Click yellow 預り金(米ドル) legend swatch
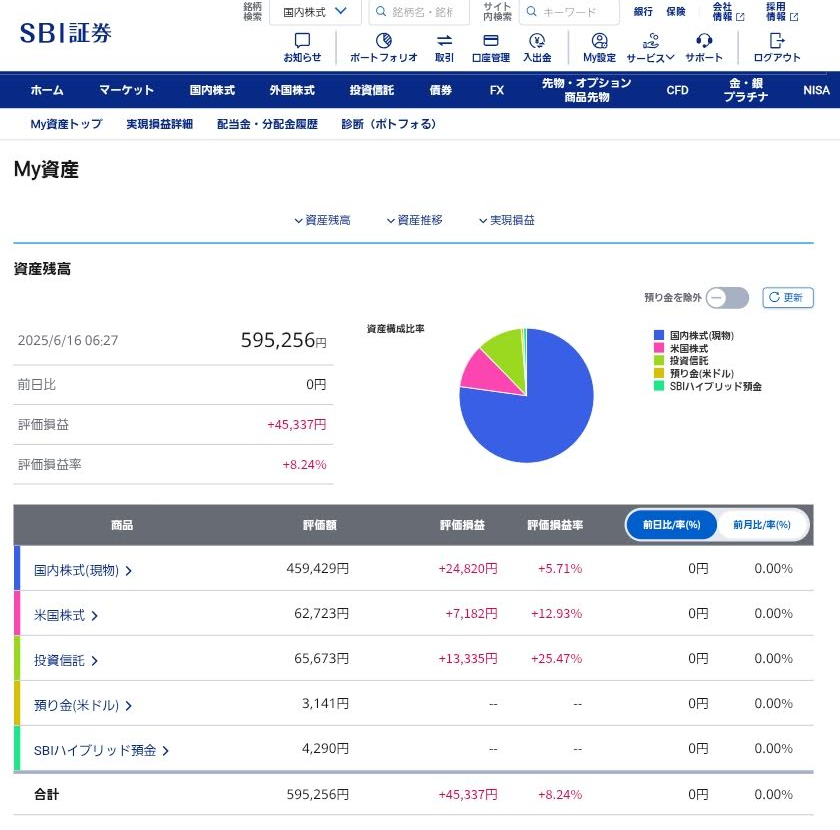The image size is (840, 830). pos(659,373)
